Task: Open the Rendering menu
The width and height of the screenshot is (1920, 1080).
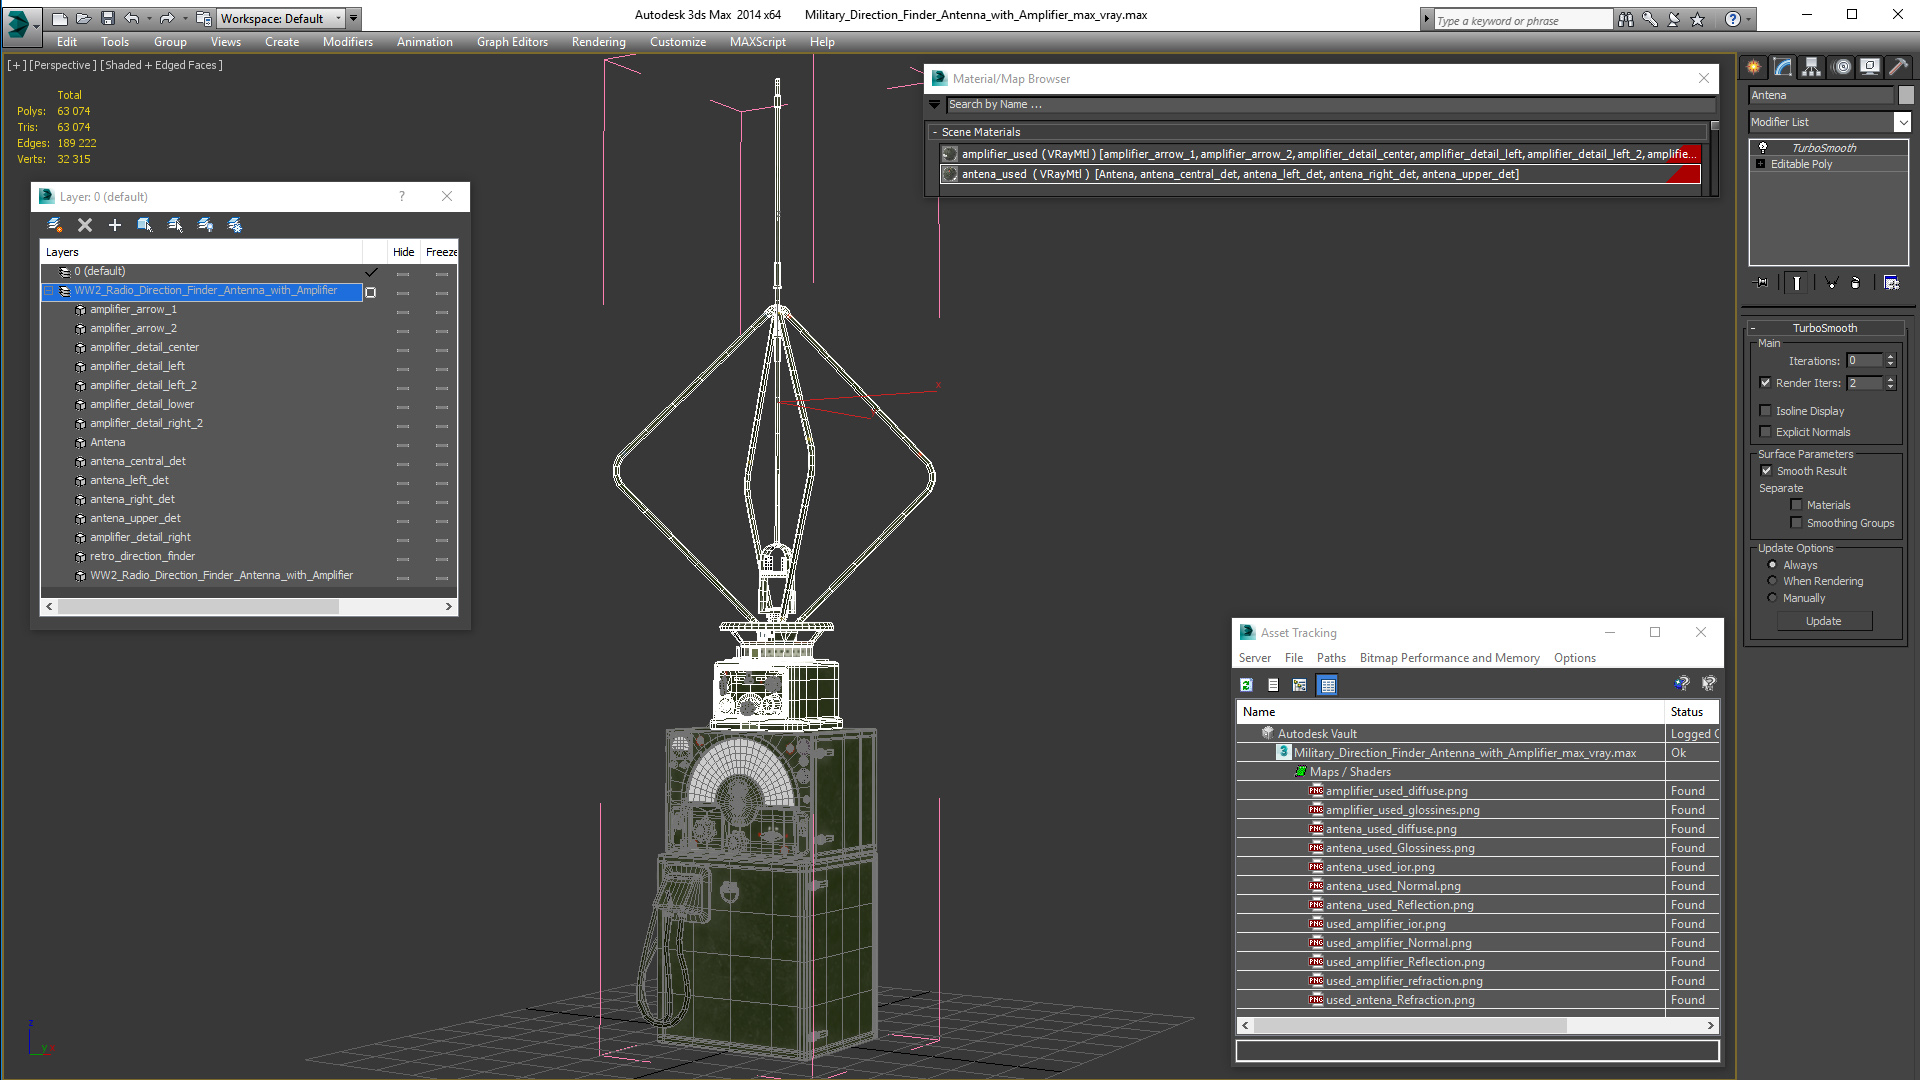Action: coord(598,42)
